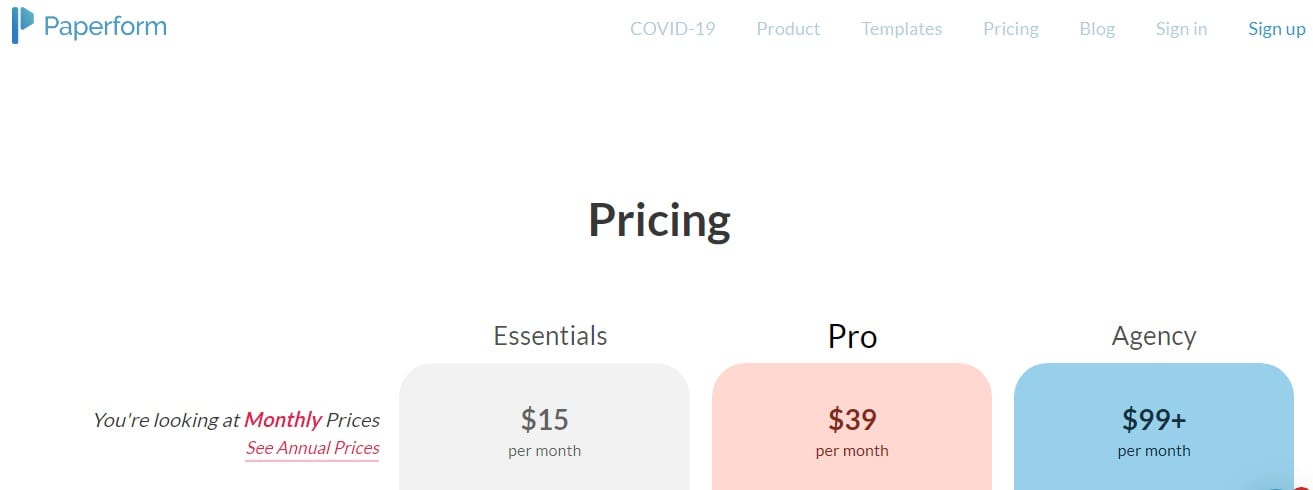Click the Agency plan heading
The width and height of the screenshot is (1313, 490).
point(1153,336)
